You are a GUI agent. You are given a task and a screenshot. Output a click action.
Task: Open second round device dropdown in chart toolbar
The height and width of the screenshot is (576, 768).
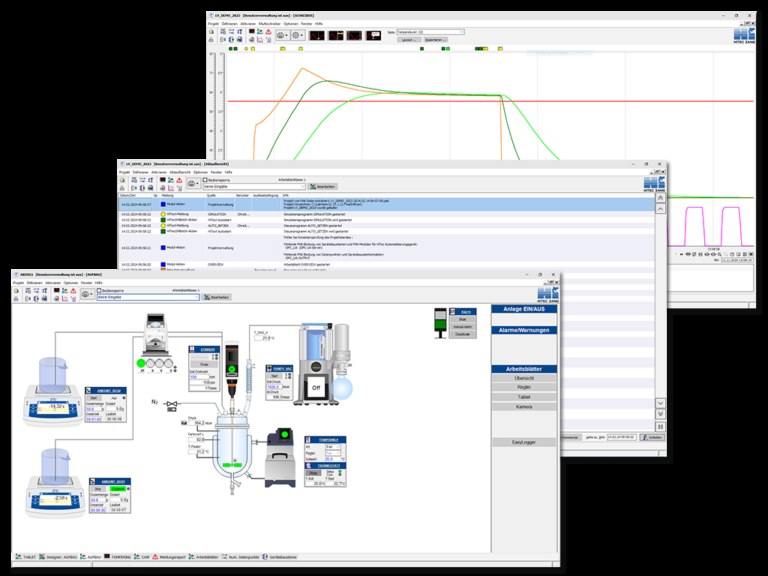click(x=297, y=35)
